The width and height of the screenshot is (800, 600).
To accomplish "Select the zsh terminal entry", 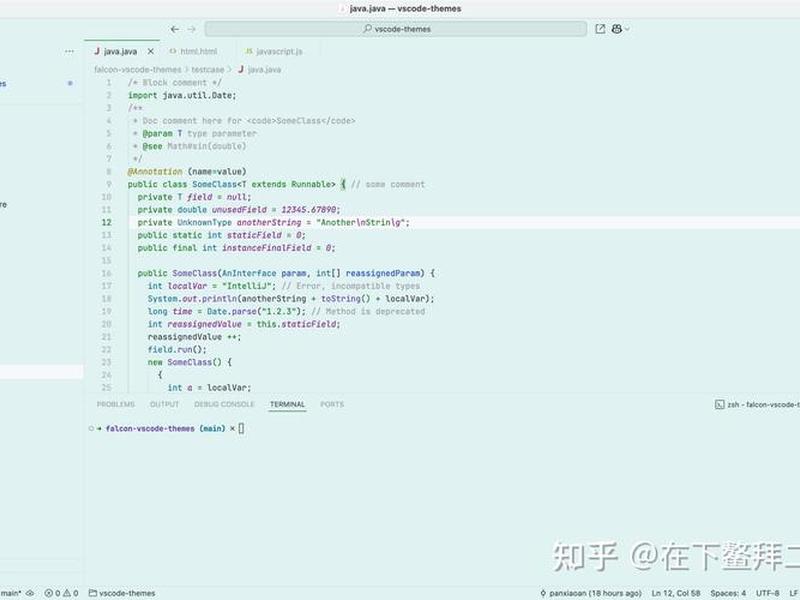I will pyautogui.click(x=757, y=405).
